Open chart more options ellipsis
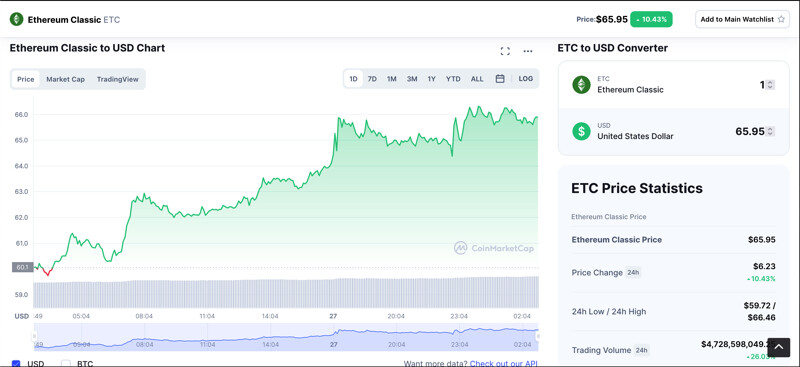800x367 pixels. (x=528, y=51)
